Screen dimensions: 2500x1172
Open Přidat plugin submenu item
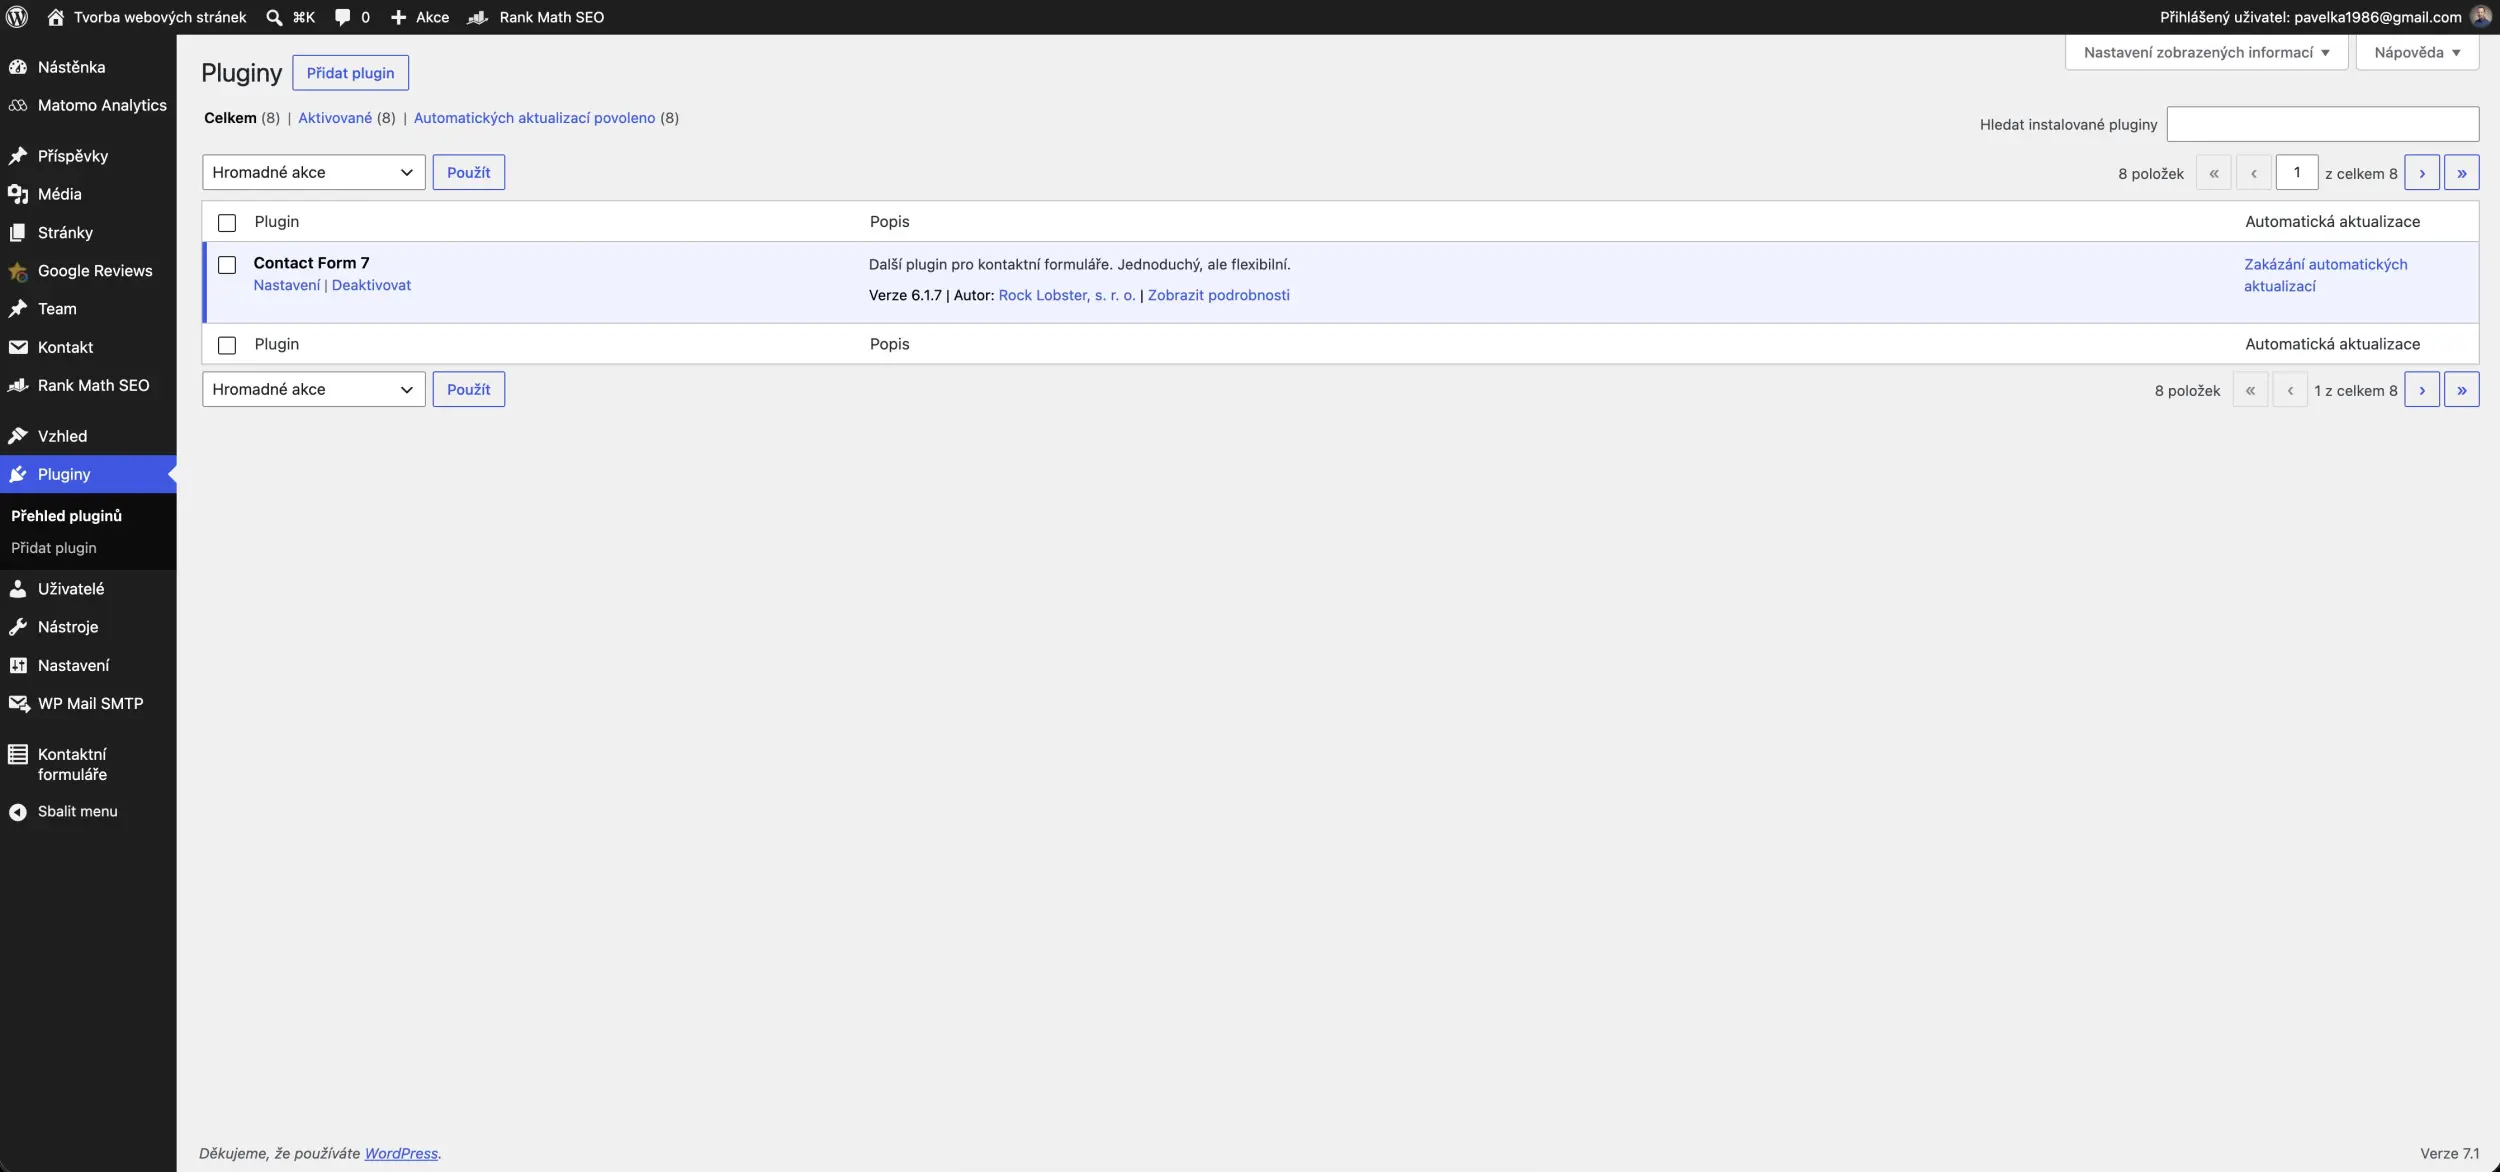point(54,548)
